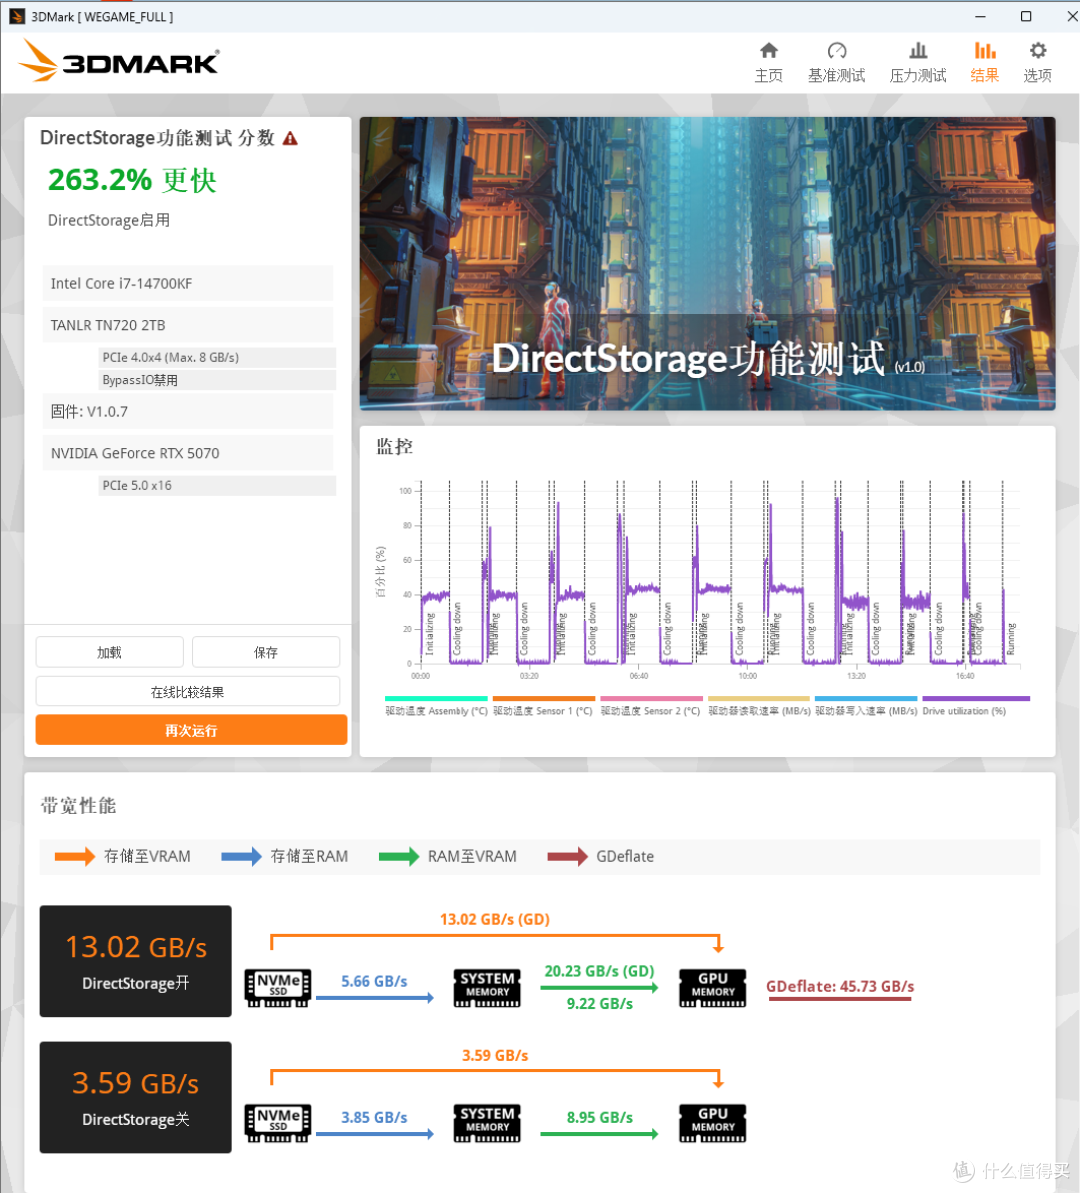The height and width of the screenshot is (1193, 1080).
Task: Click the orange 3.59 GB/s label above the DirectStorage关 arrow
Action: [x=495, y=1055]
